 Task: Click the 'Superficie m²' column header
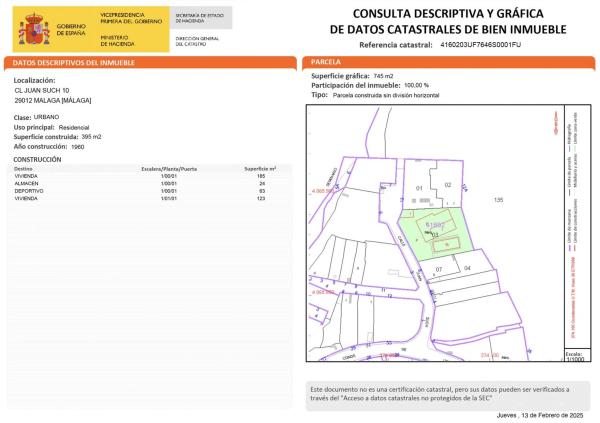[260, 168]
